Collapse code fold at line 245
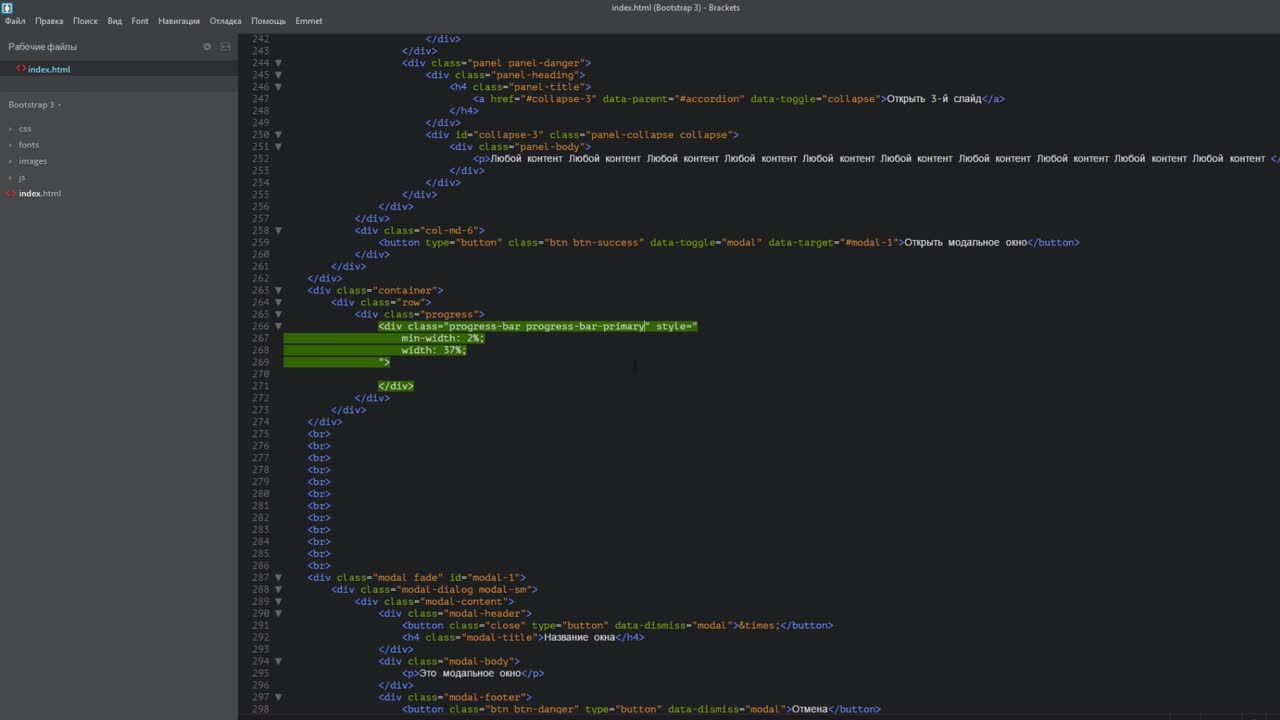 pos(278,75)
